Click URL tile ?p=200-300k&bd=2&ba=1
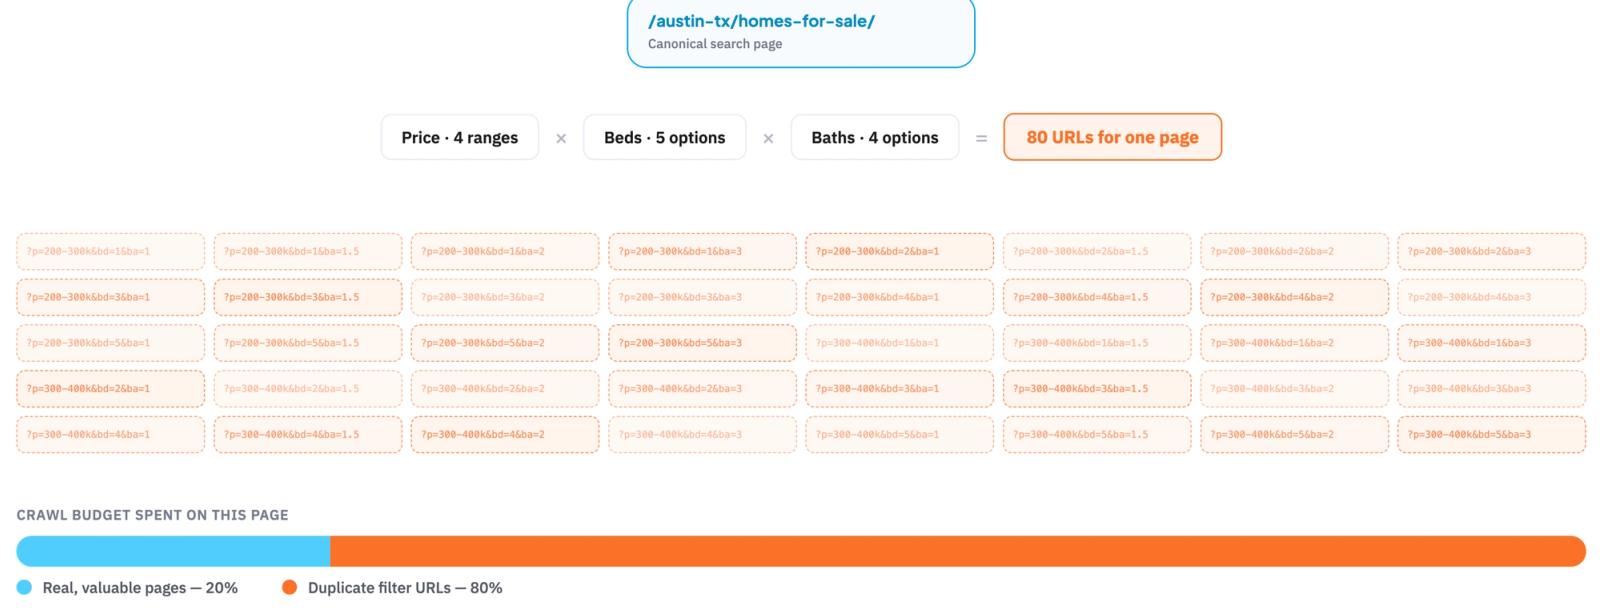This screenshot has width=1600, height=610. pos(900,252)
